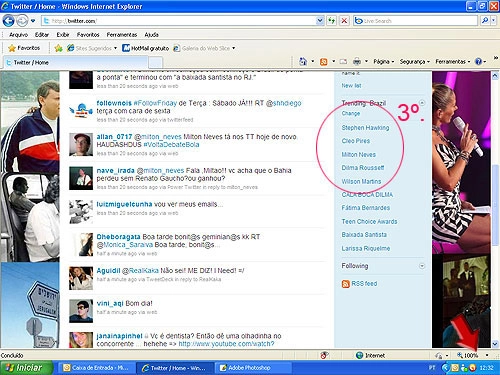Open Dilma Rousseff trending topic
The height and width of the screenshot is (375, 500).
363,168
